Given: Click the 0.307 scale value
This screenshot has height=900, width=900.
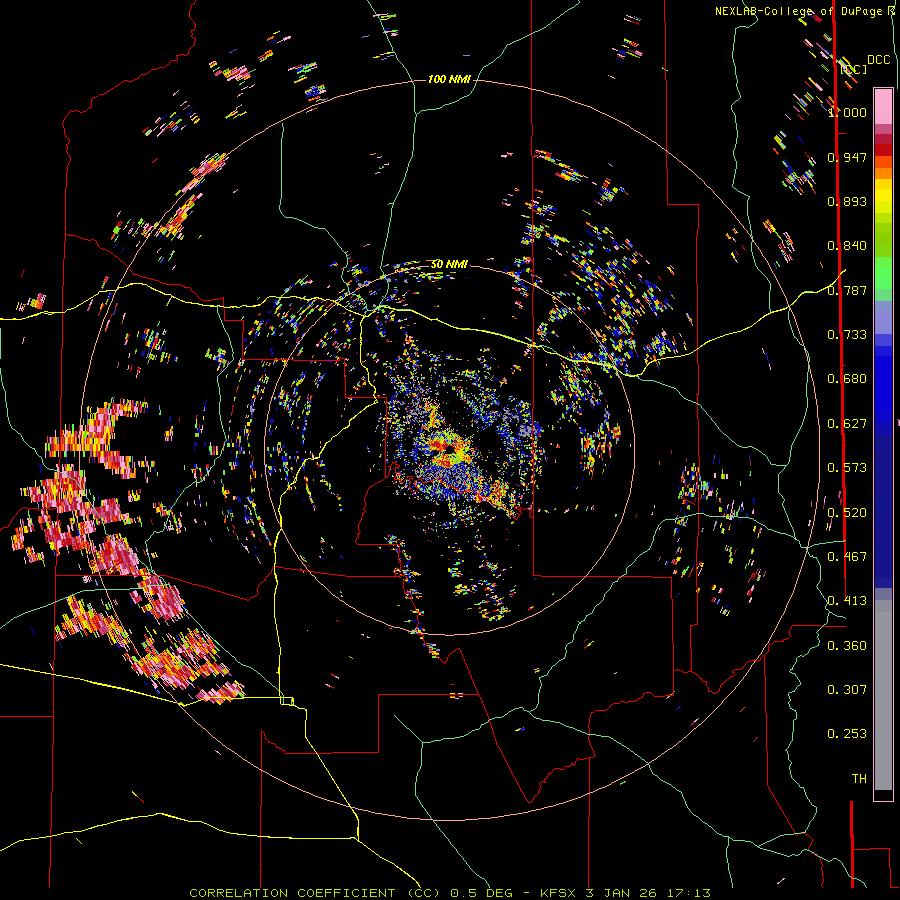Looking at the screenshot, I should [847, 690].
